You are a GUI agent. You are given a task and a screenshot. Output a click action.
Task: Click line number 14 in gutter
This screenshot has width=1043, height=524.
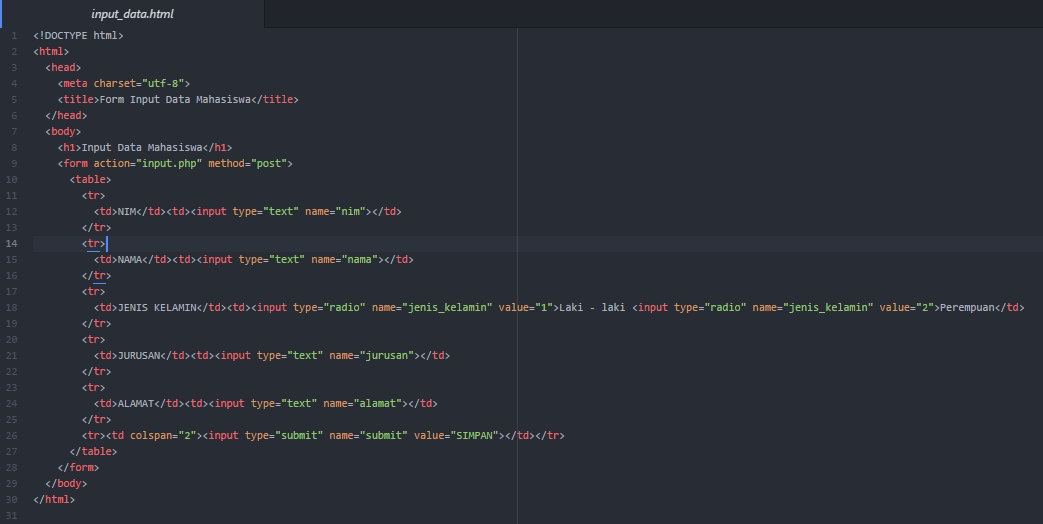click(11, 243)
